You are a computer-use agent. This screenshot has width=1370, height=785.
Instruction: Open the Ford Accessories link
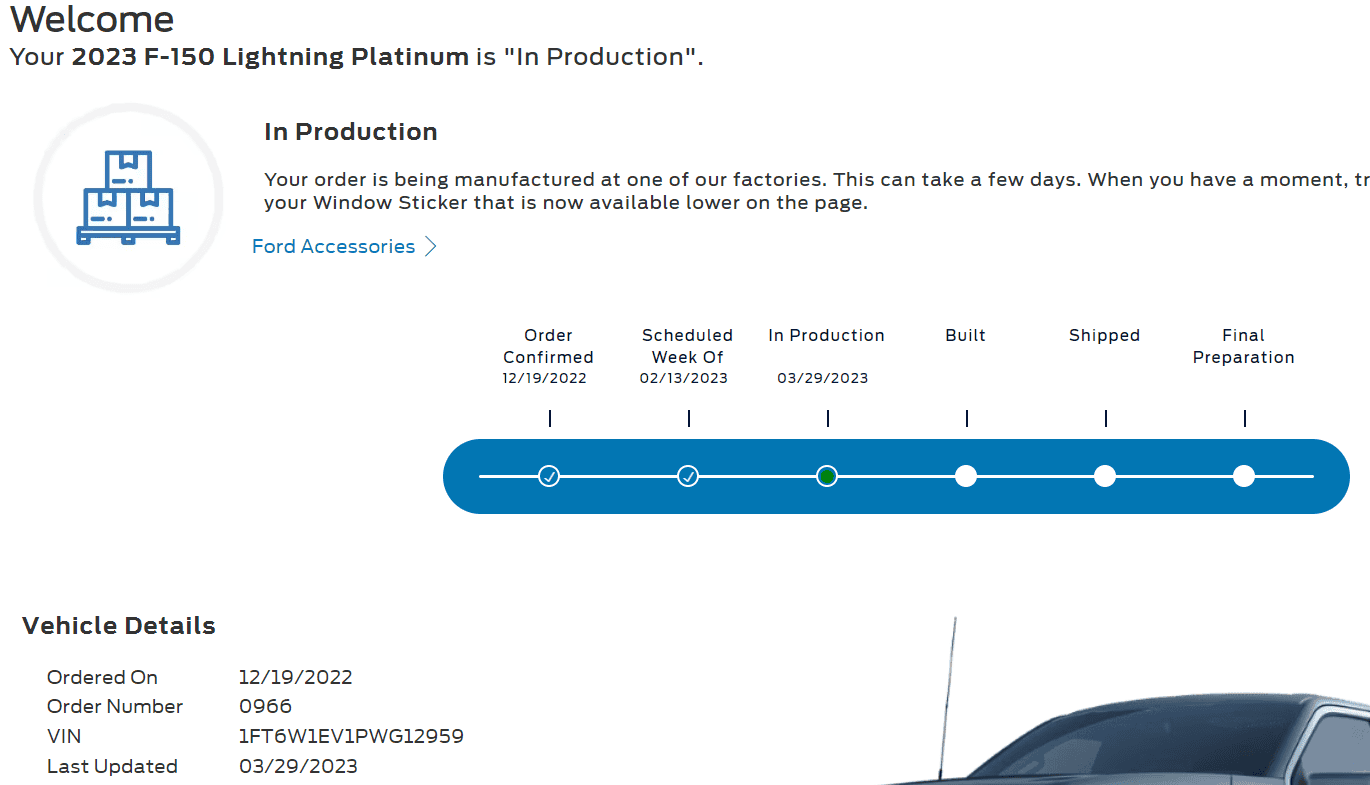point(333,247)
